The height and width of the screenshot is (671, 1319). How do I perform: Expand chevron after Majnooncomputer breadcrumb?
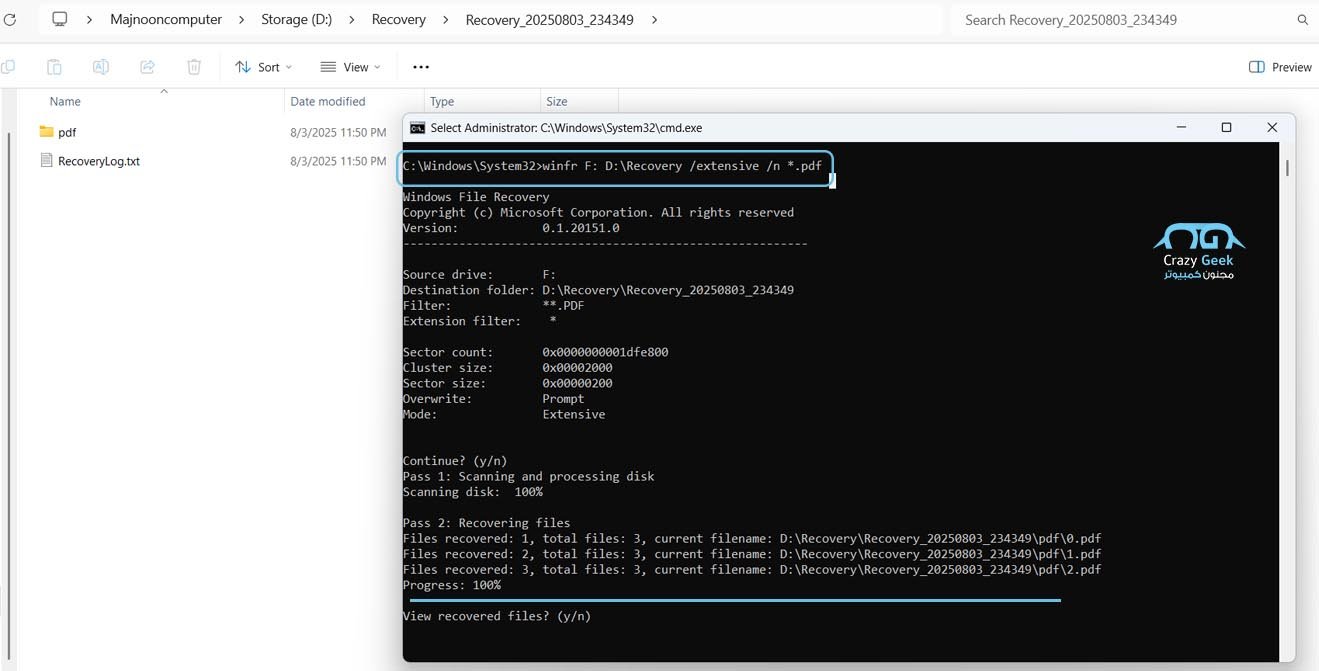tap(242, 20)
